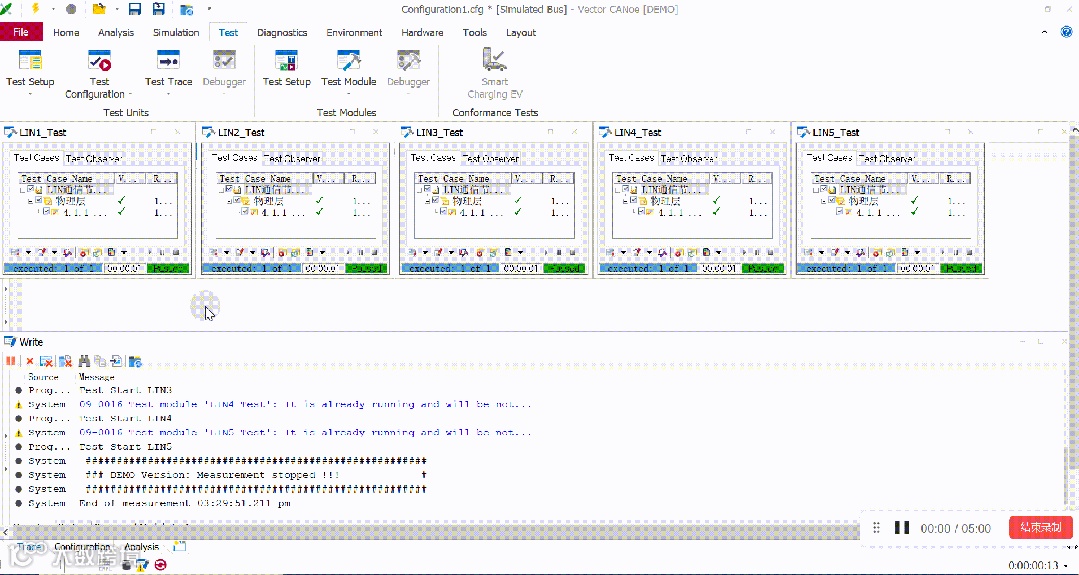
Task: Collapse the 物理层 node in LIN1_Test
Action: click(30, 201)
